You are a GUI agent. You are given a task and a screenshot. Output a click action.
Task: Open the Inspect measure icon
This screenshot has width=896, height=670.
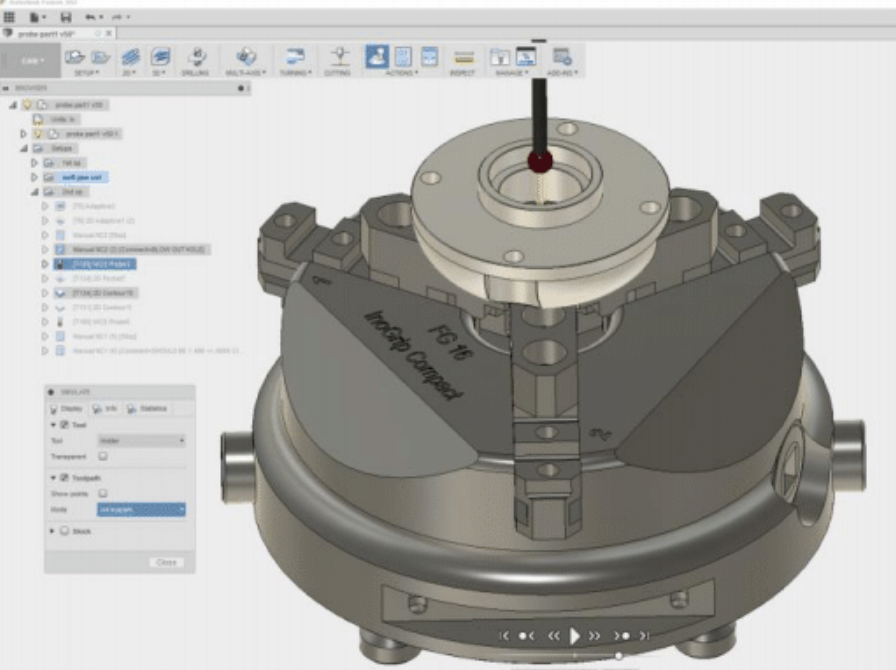[463, 58]
